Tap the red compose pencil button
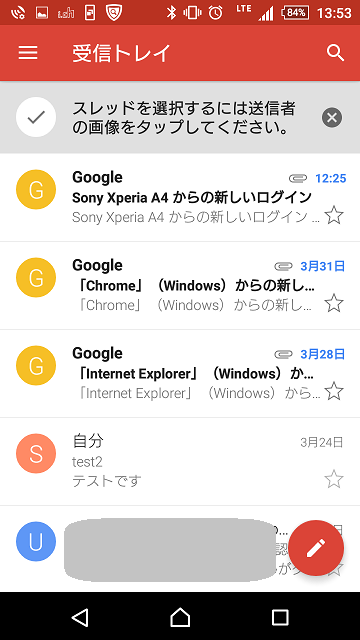 (x=316, y=548)
